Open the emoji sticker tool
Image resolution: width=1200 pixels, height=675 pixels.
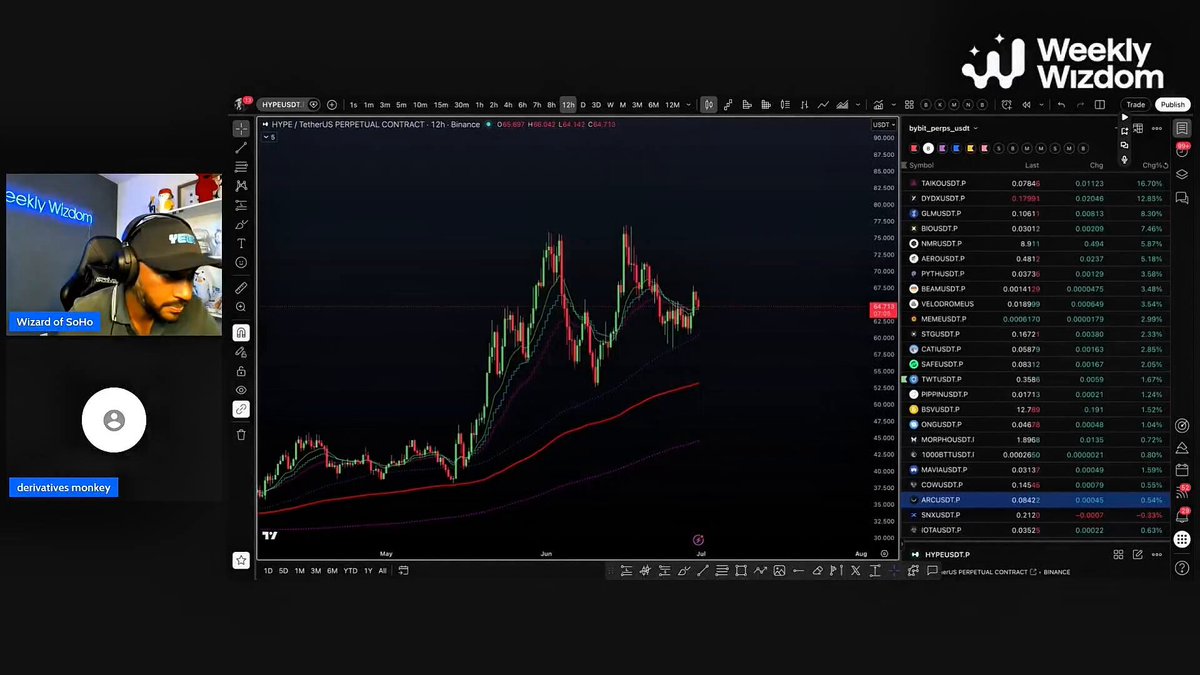[x=241, y=263]
